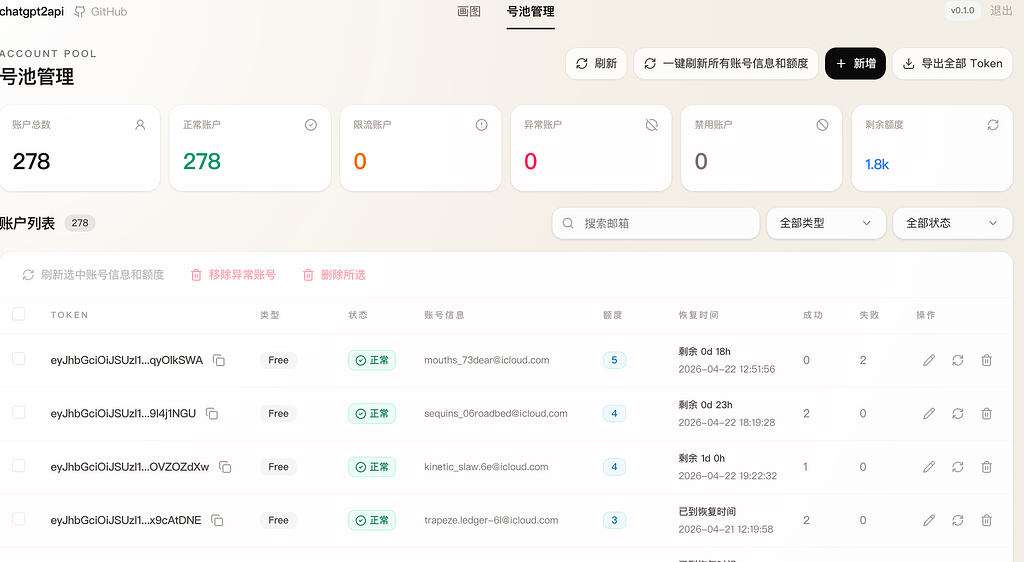
Task: Focus the 搜索邮箱 search field
Action: point(656,223)
